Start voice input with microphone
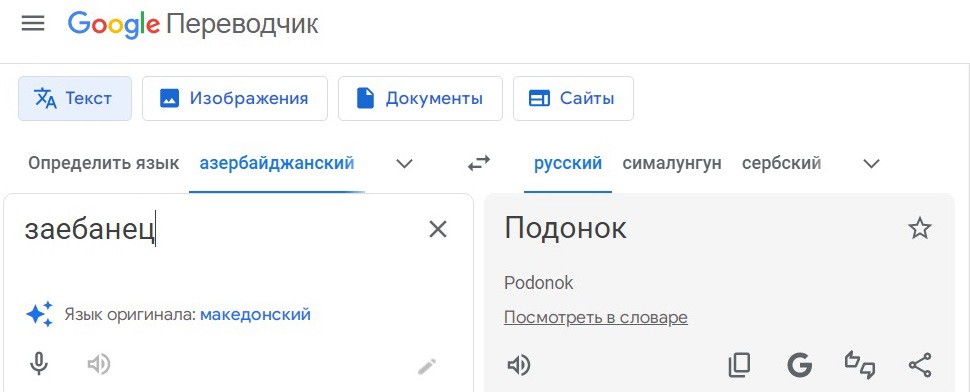Screen dimensions: 970x392 click(x=39, y=365)
